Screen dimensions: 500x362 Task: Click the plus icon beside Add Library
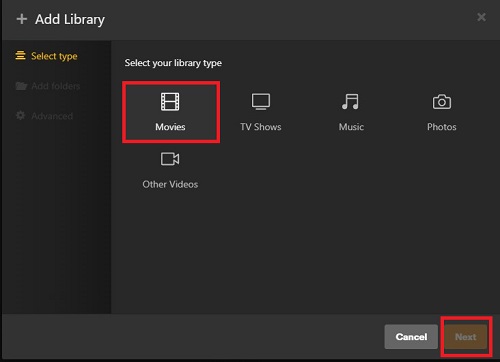(x=22, y=19)
